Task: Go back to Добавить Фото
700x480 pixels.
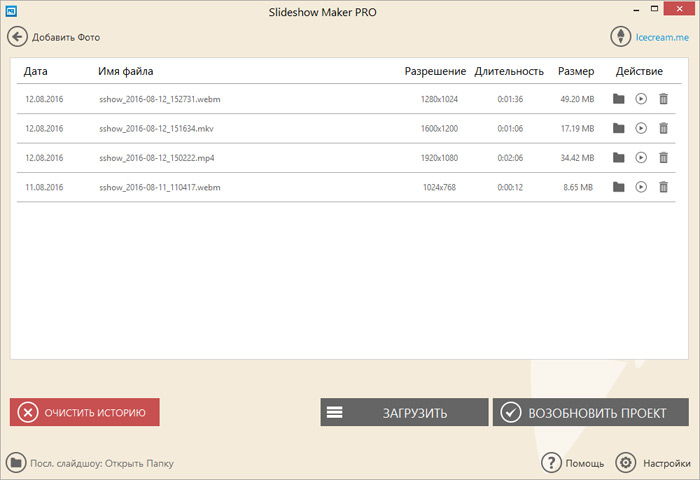Action: click(x=54, y=37)
